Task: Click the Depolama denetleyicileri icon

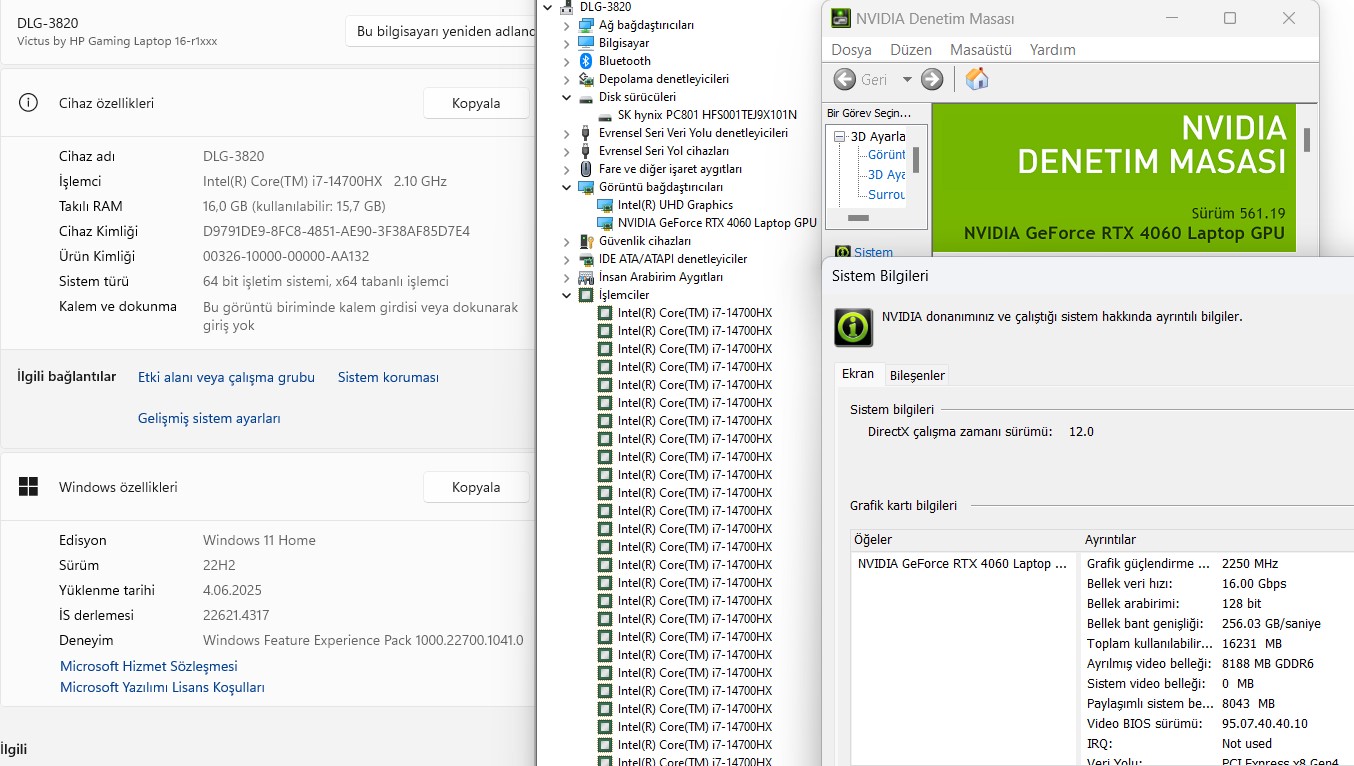Action: [x=587, y=79]
